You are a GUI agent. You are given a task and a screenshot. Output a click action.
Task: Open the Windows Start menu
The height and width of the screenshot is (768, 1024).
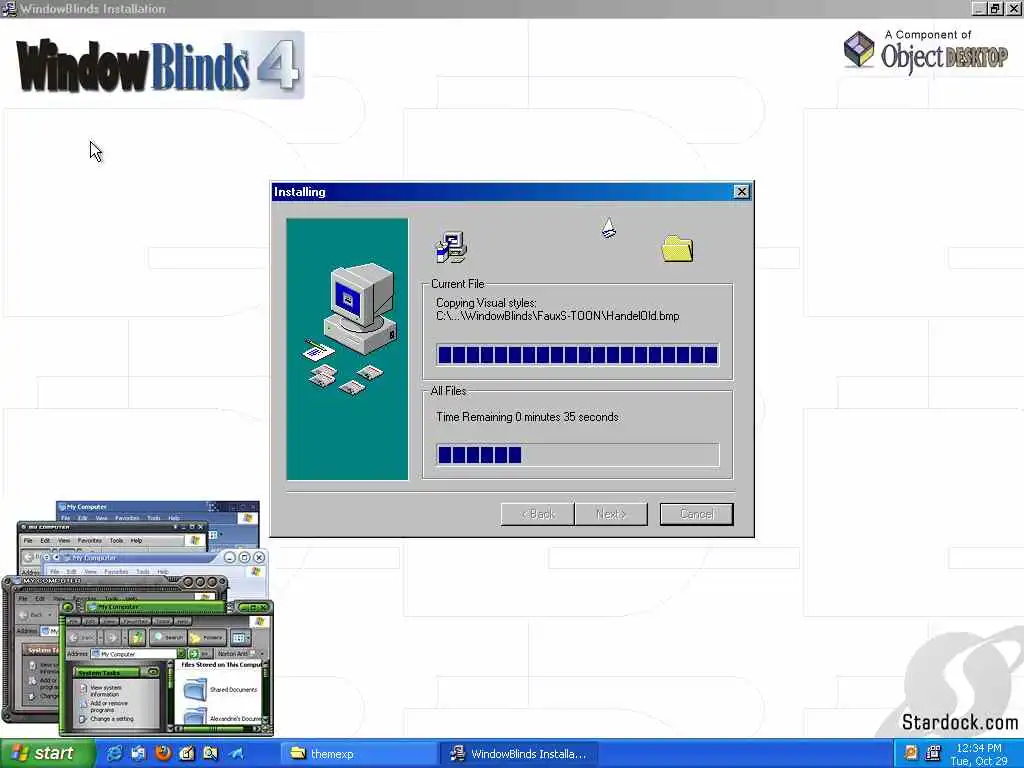pos(46,754)
